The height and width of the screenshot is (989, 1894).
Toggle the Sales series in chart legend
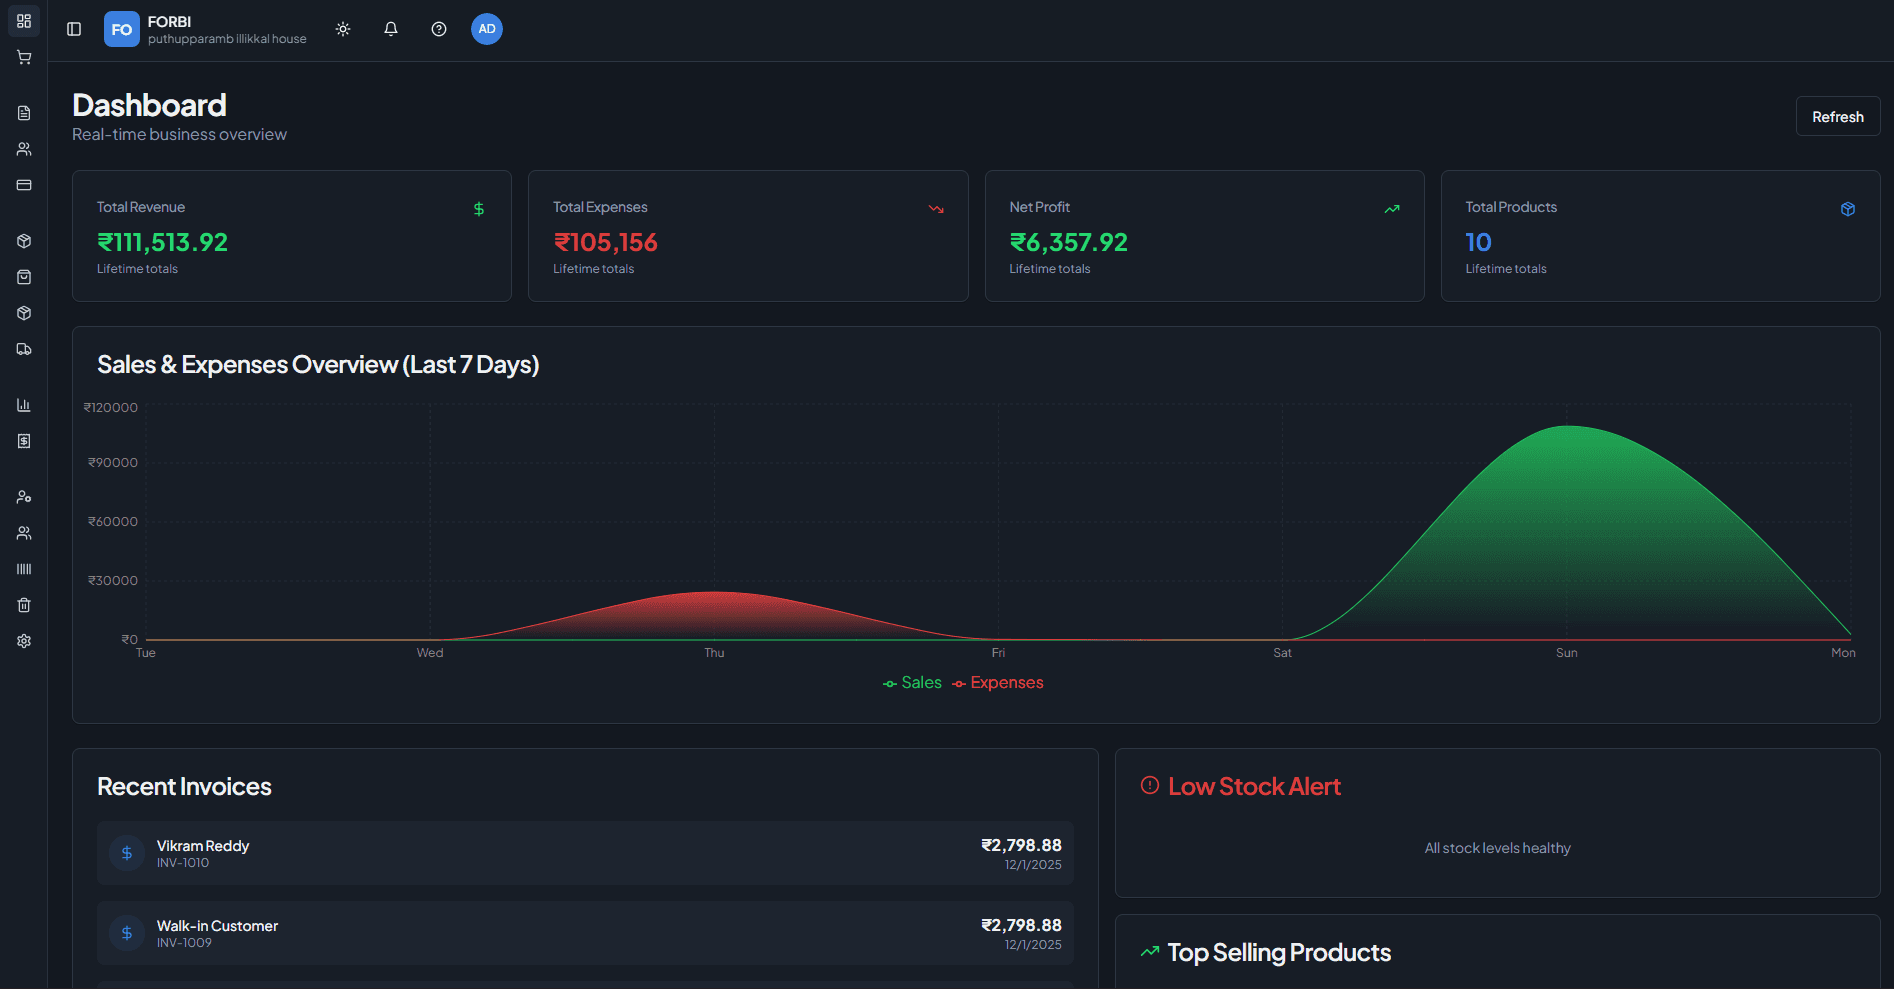tap(912, 683)
